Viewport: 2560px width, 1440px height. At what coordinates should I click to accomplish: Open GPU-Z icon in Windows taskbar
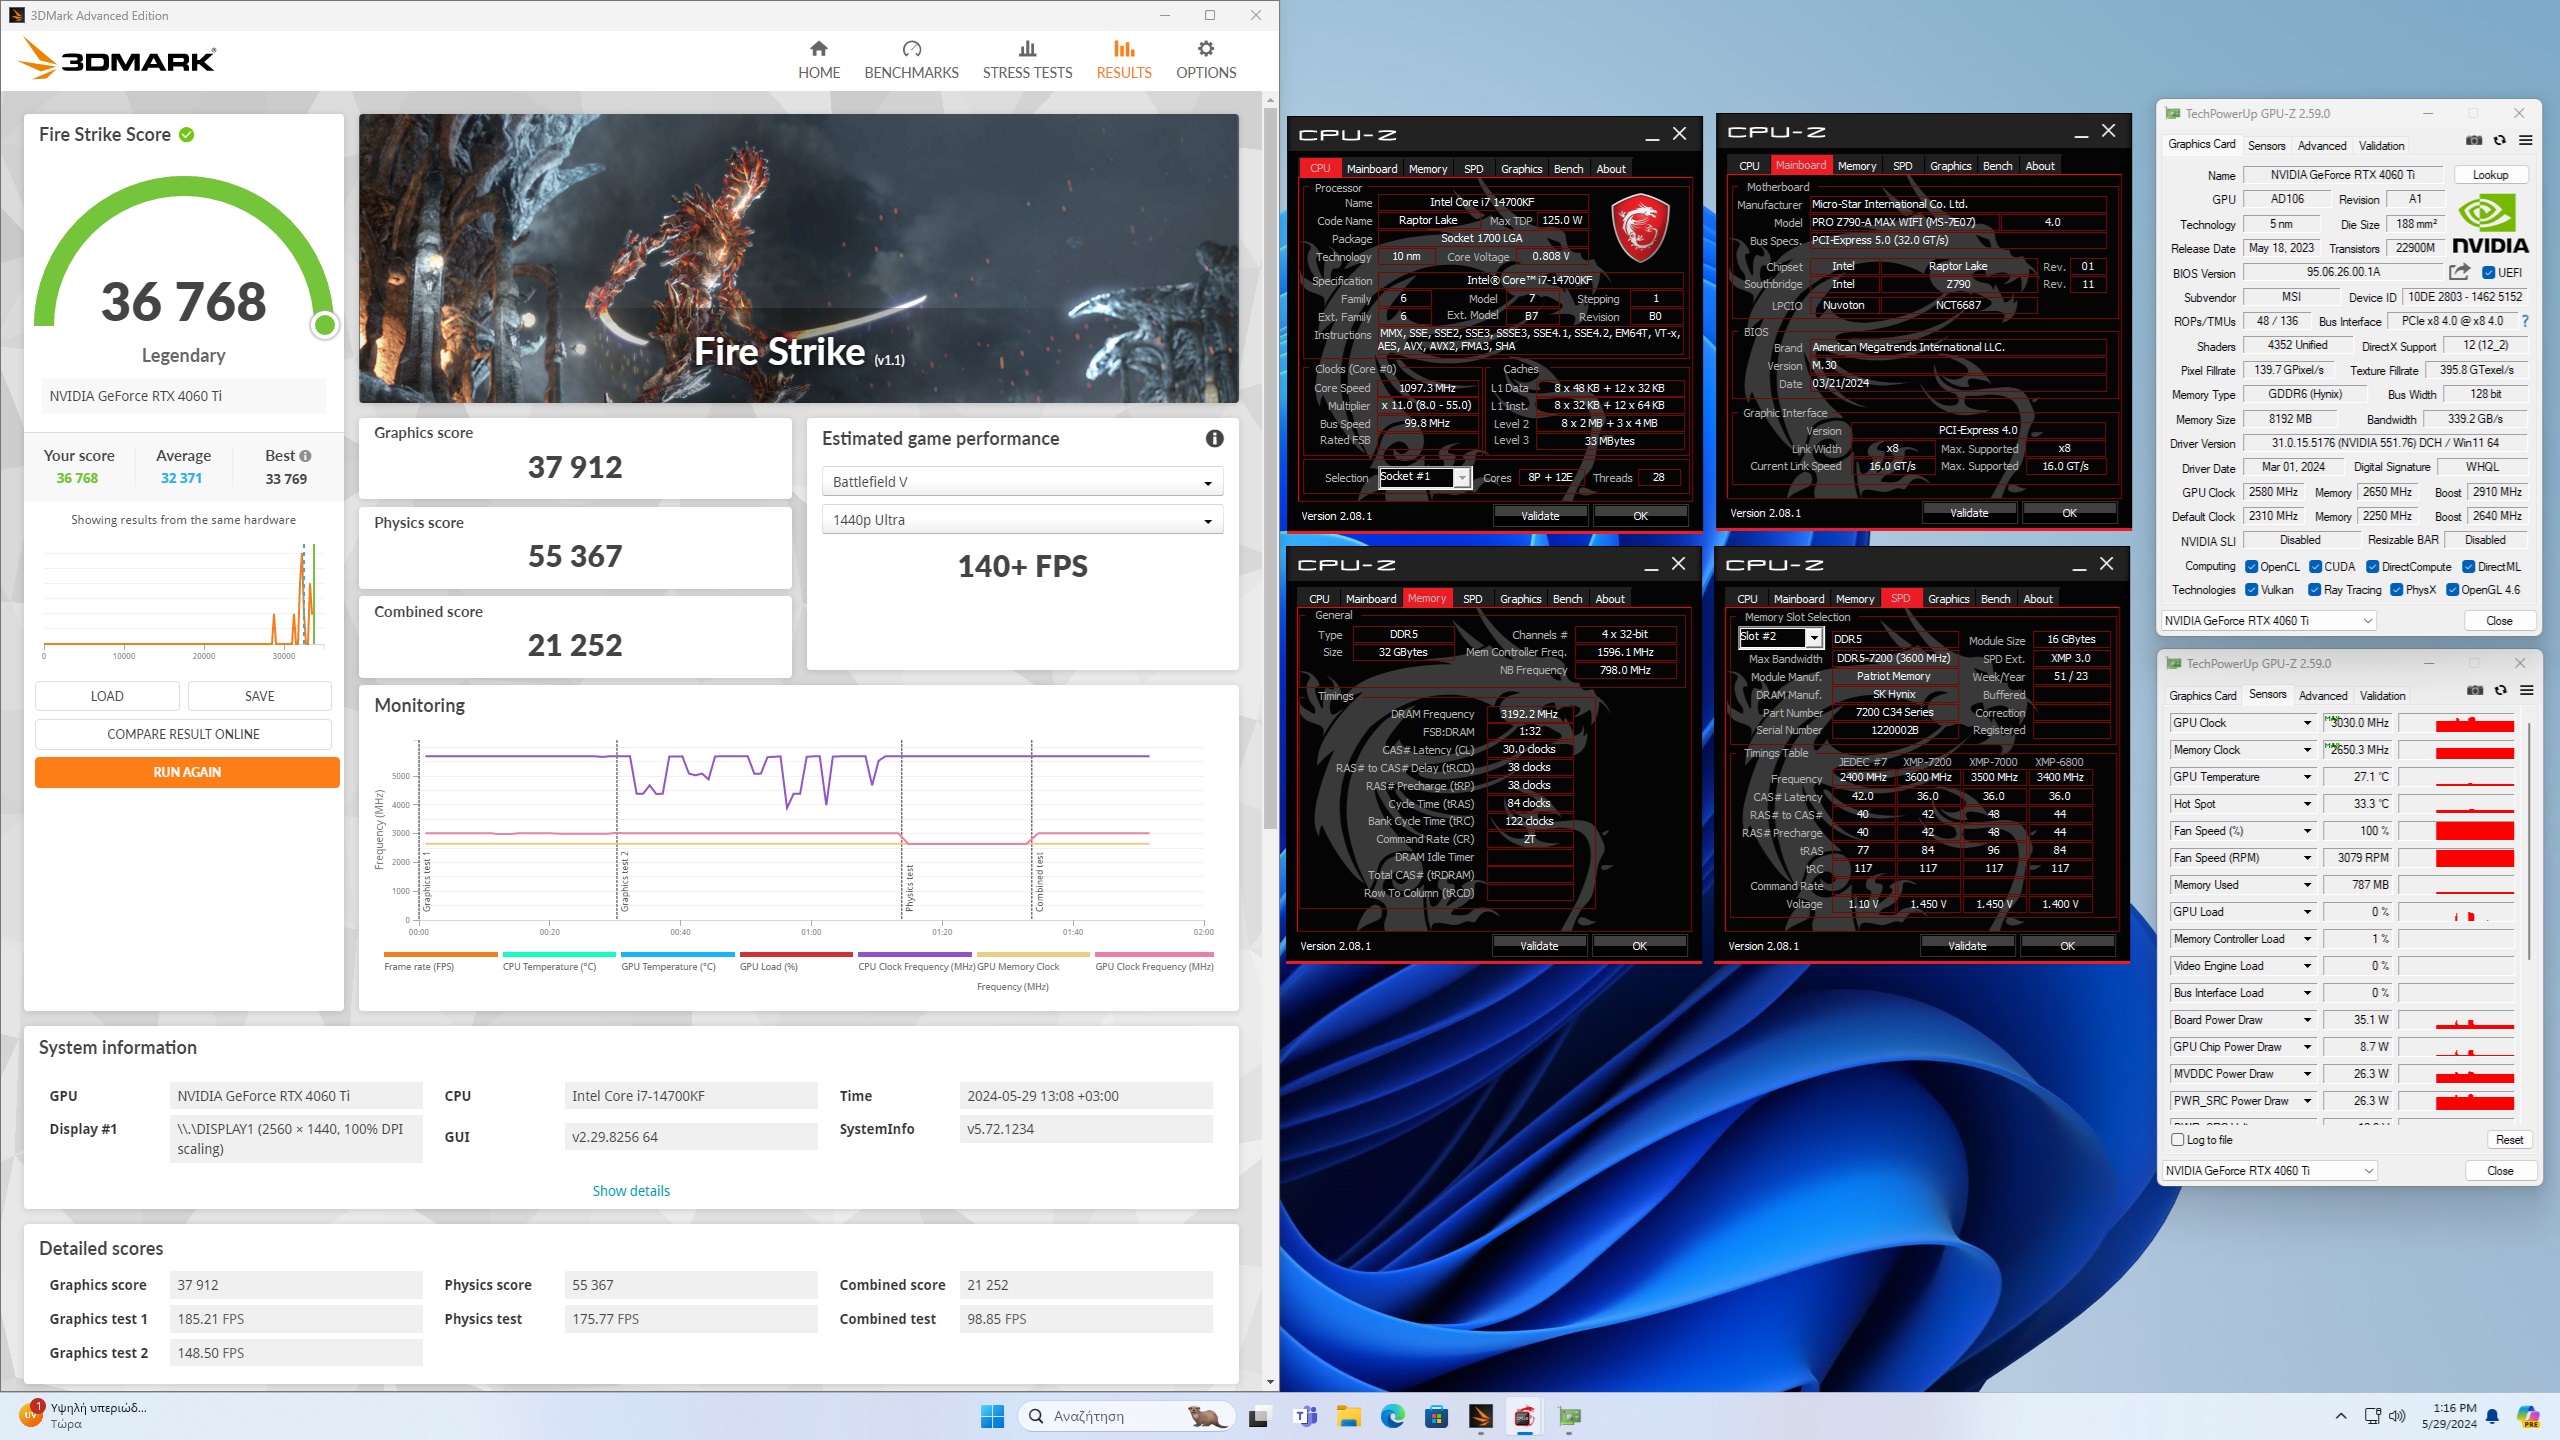coord(1569,1416)
